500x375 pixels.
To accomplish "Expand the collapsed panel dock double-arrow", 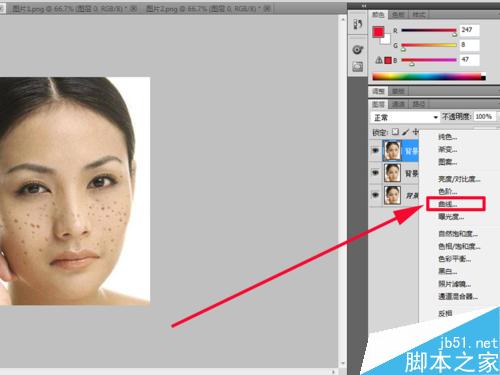I will (364, 6).
